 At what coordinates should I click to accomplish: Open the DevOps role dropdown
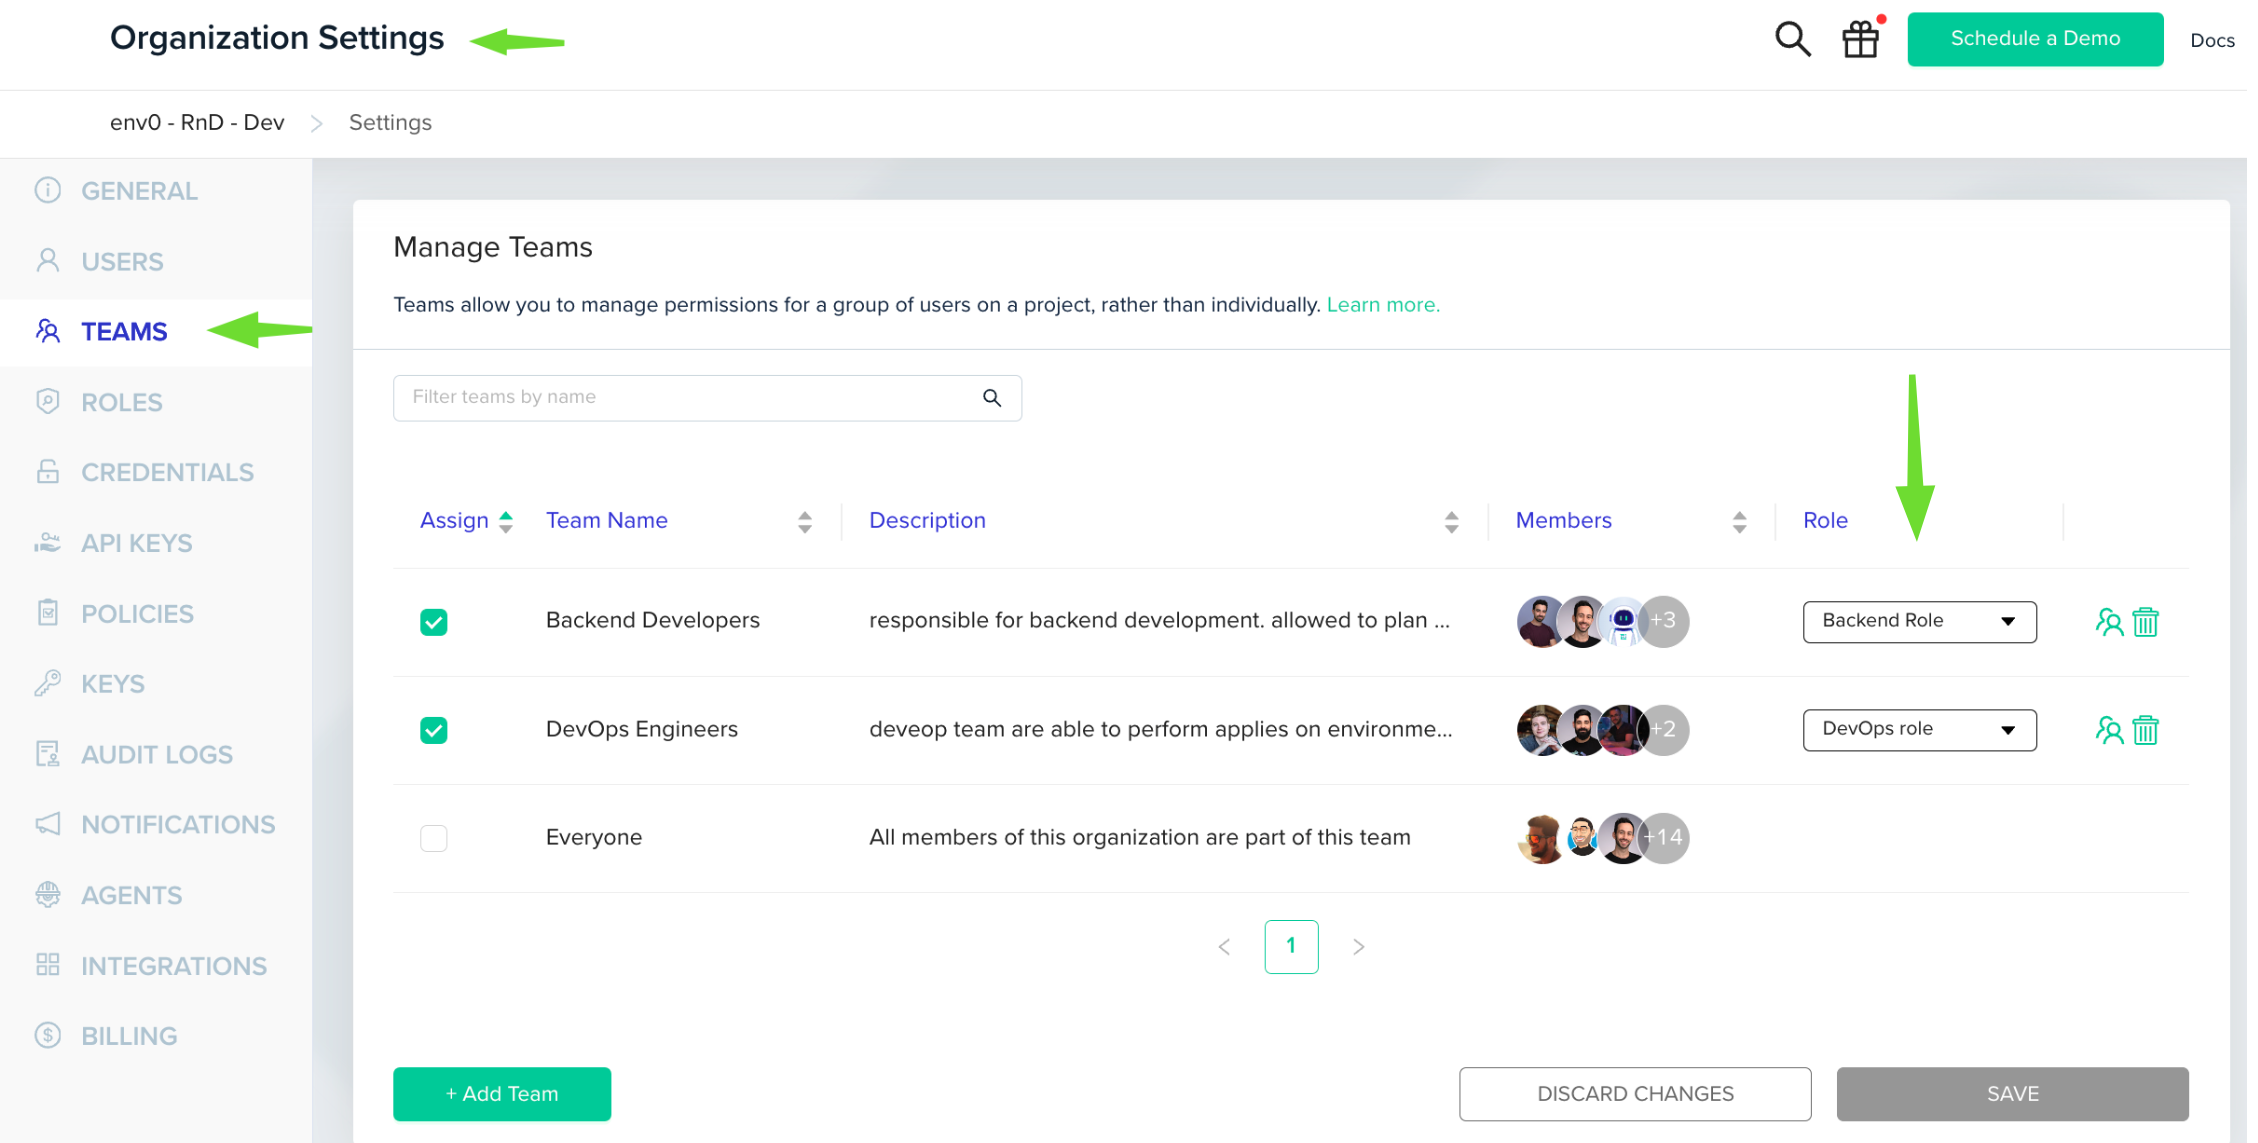click(x=1918, y=729)
